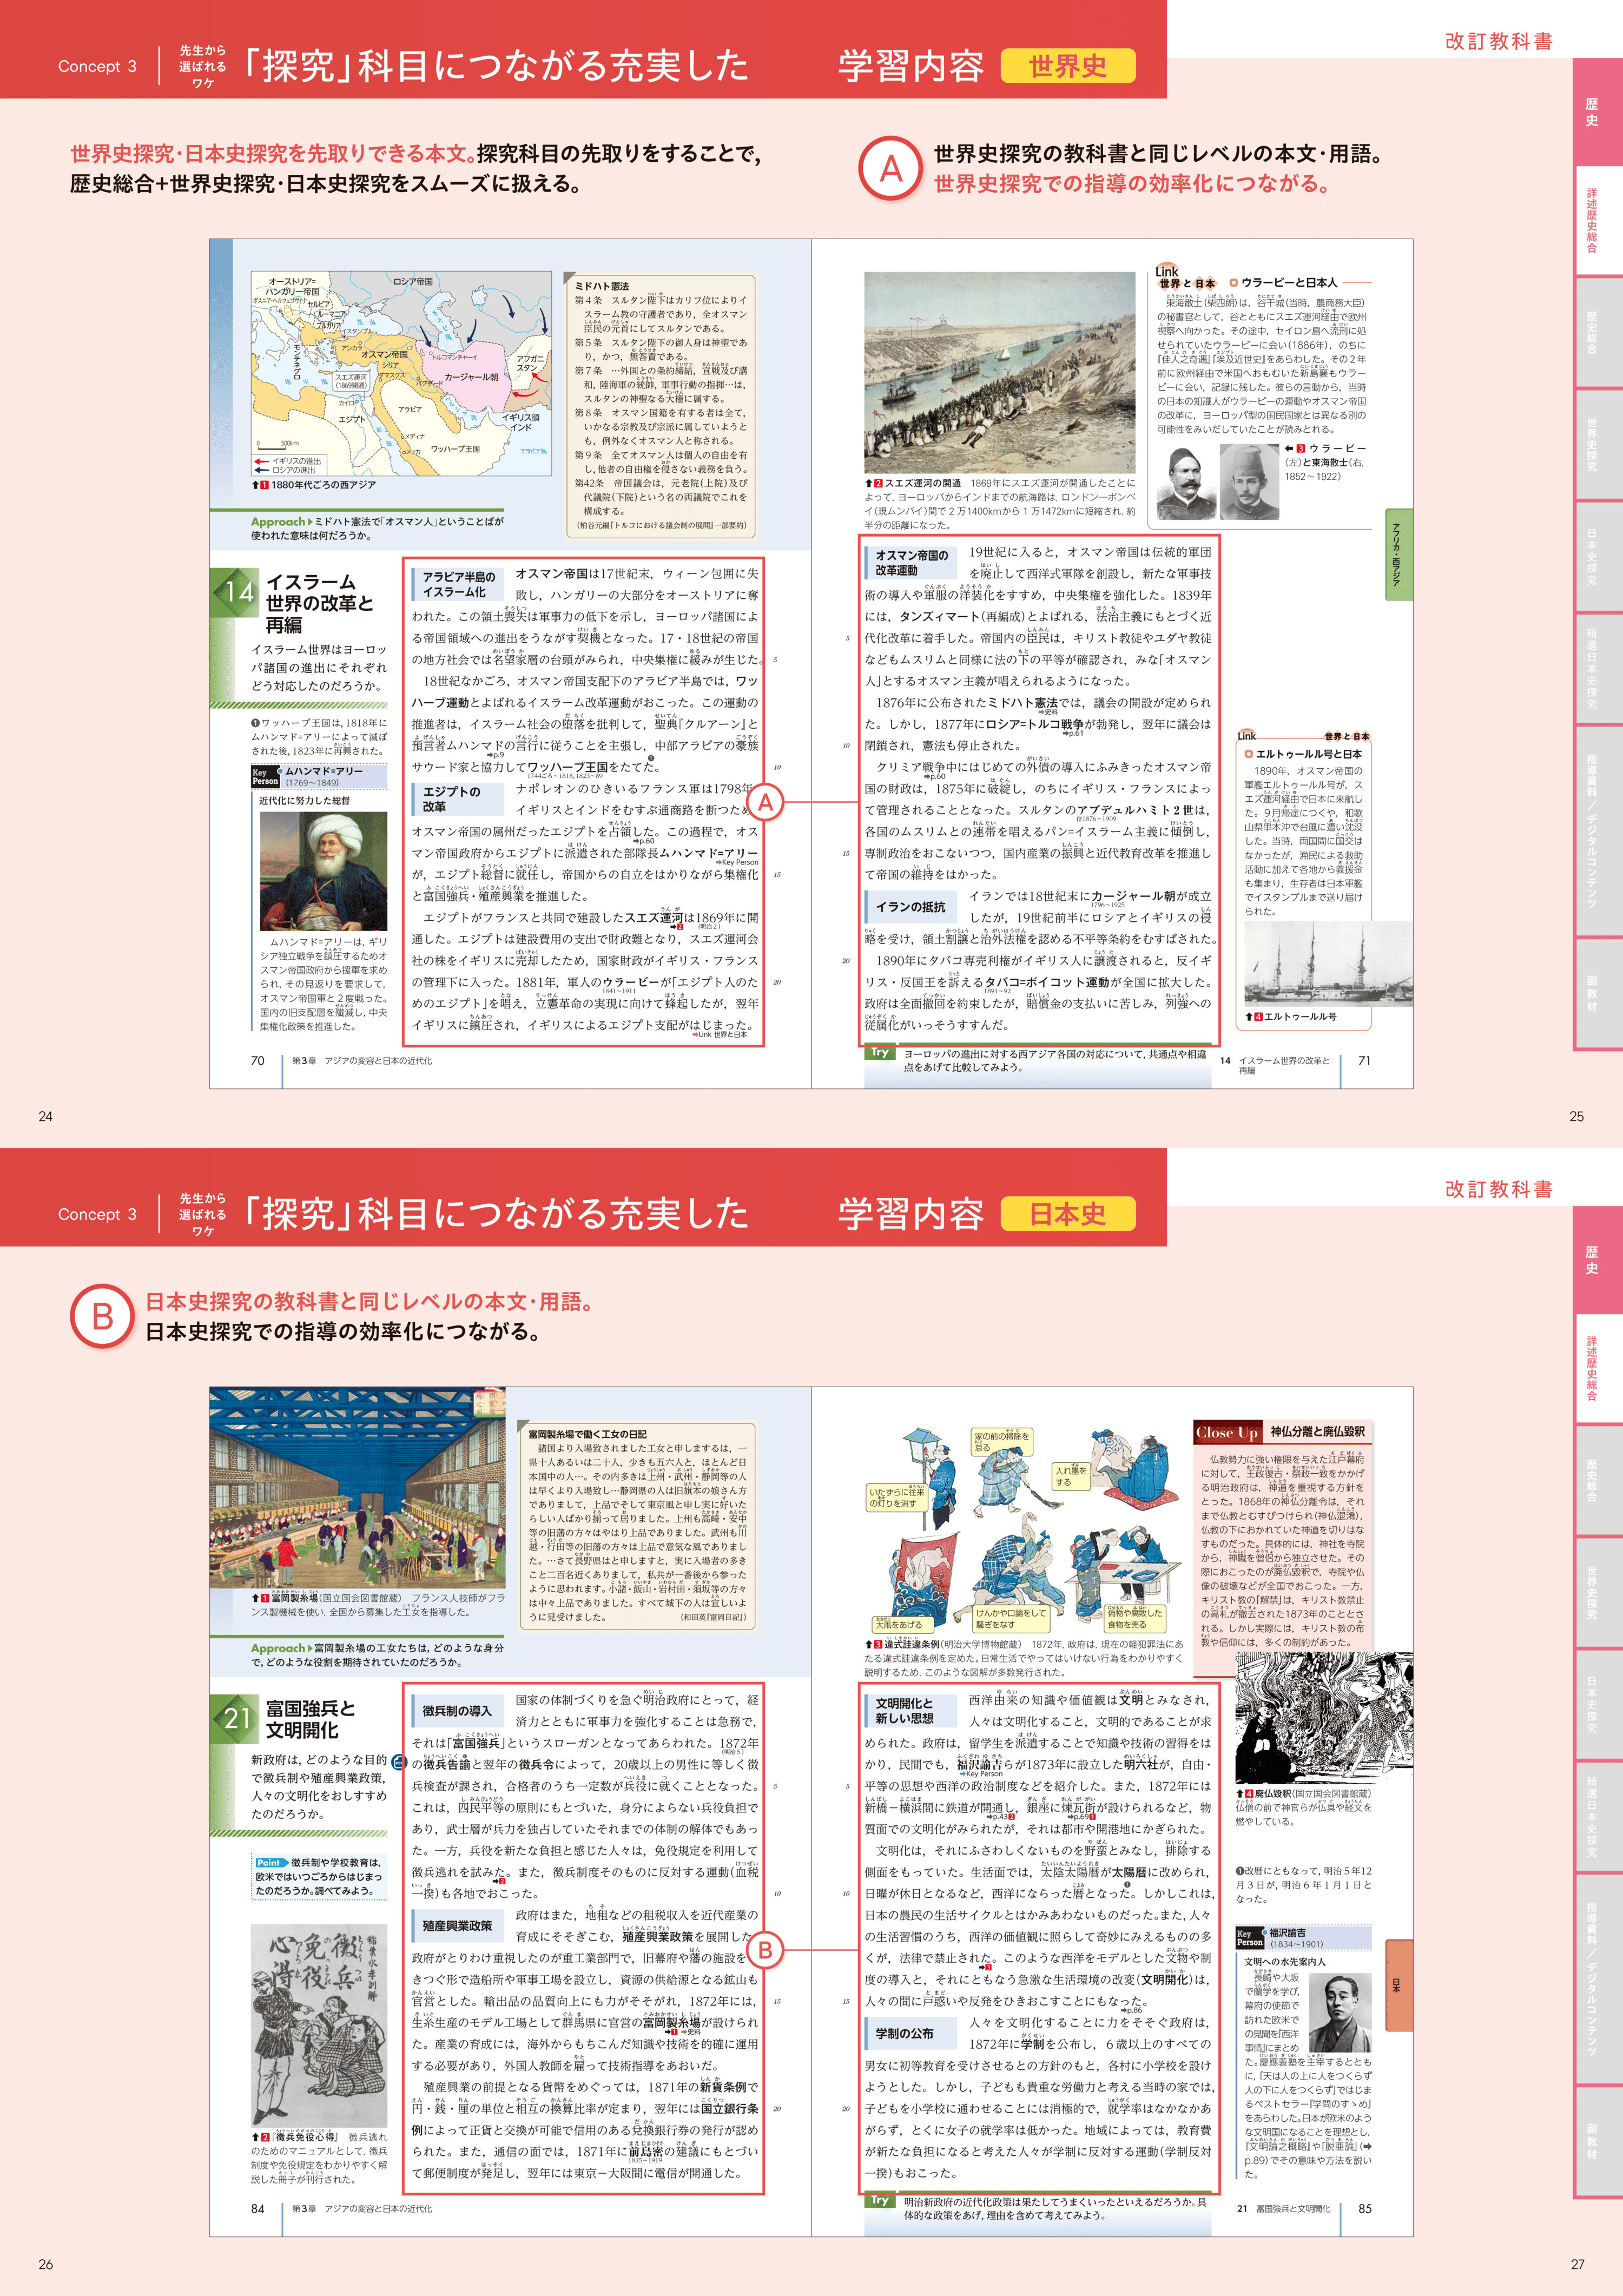Click the Try label on page 71
The width and height of the screenshot is (1623, 2296).
(x=879, y=1052)
